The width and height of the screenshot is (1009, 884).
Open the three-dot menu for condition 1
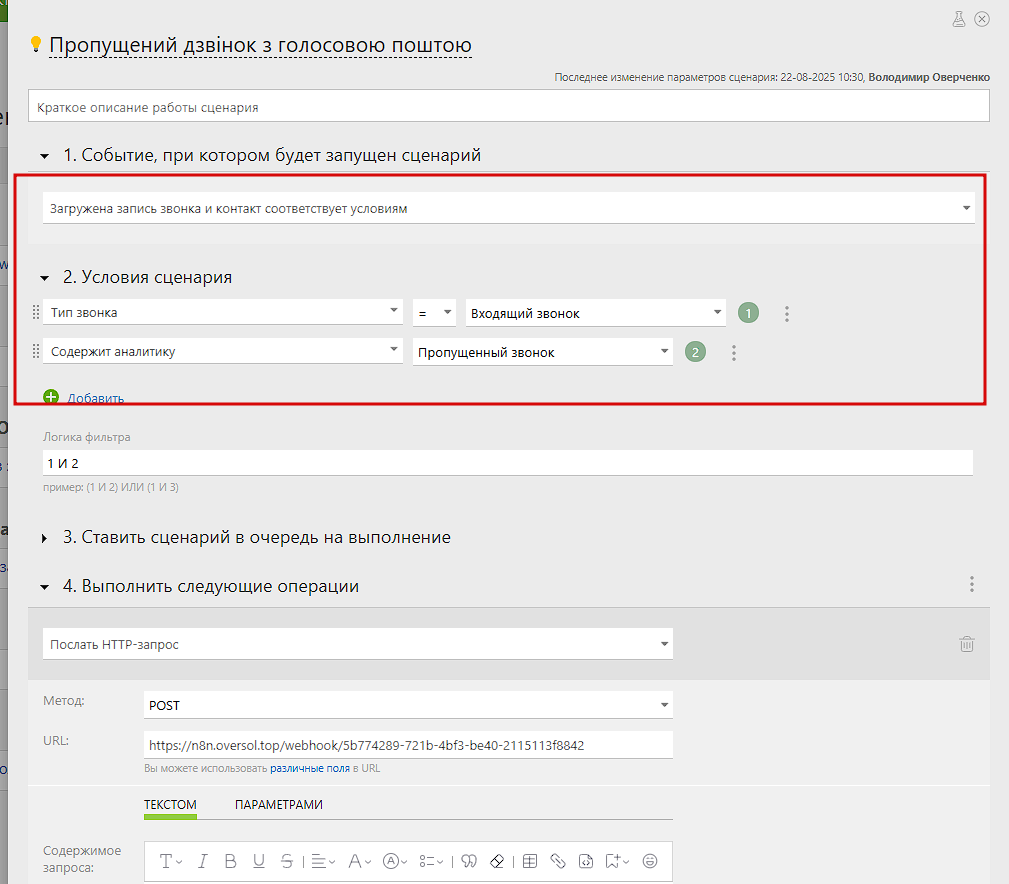786,314
